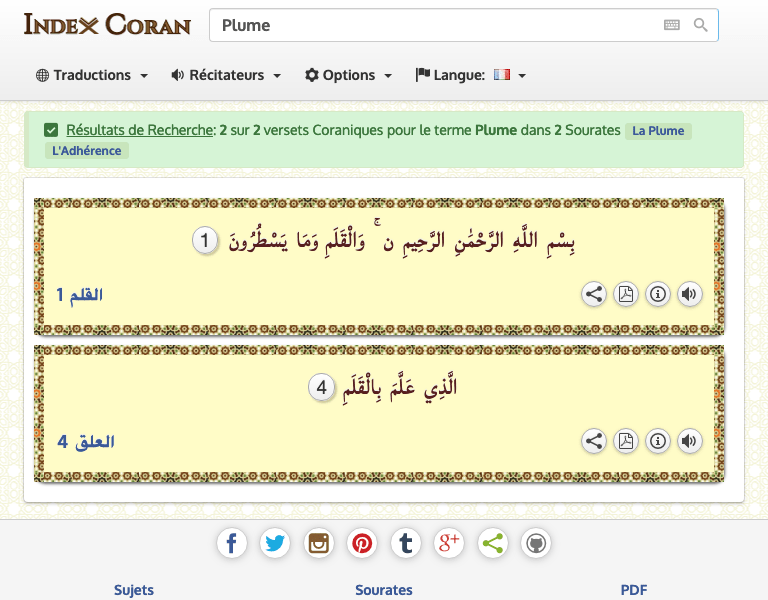Play audio for verse Al-Qalam 1

(689, 294)
